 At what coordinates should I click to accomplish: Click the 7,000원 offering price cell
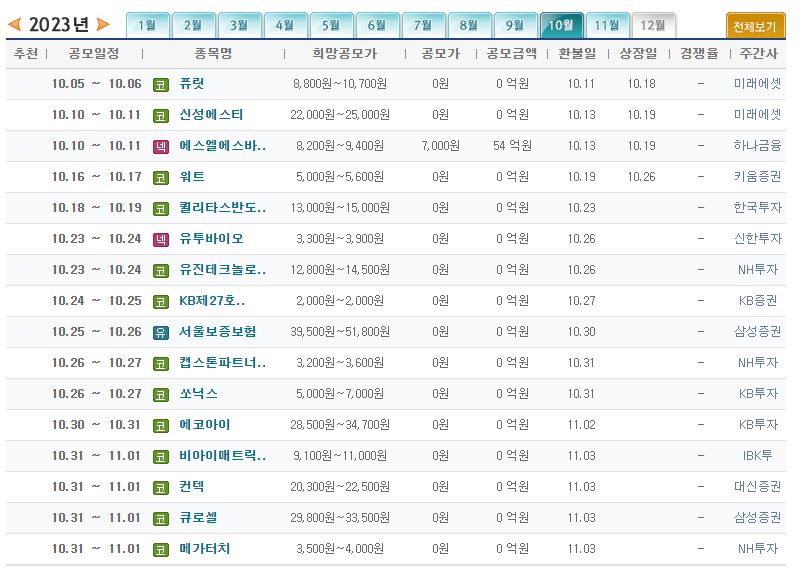pos(440,146)
